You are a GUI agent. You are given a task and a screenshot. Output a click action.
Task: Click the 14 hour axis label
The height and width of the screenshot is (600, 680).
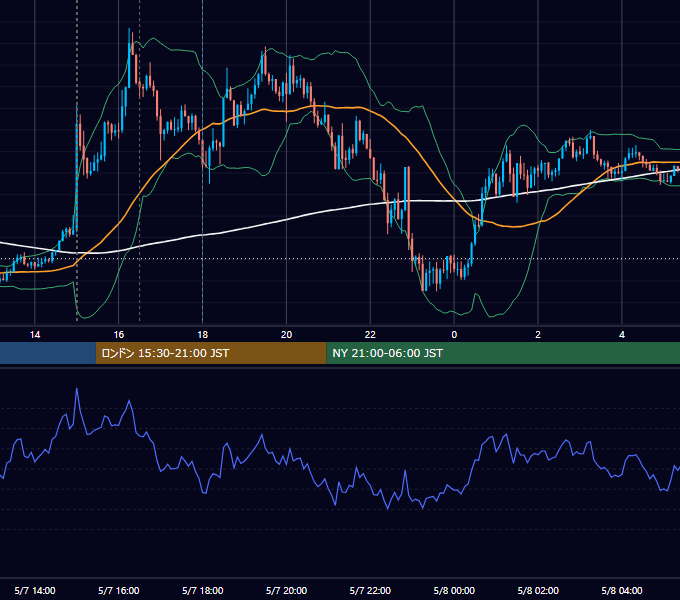pos(35,335)
